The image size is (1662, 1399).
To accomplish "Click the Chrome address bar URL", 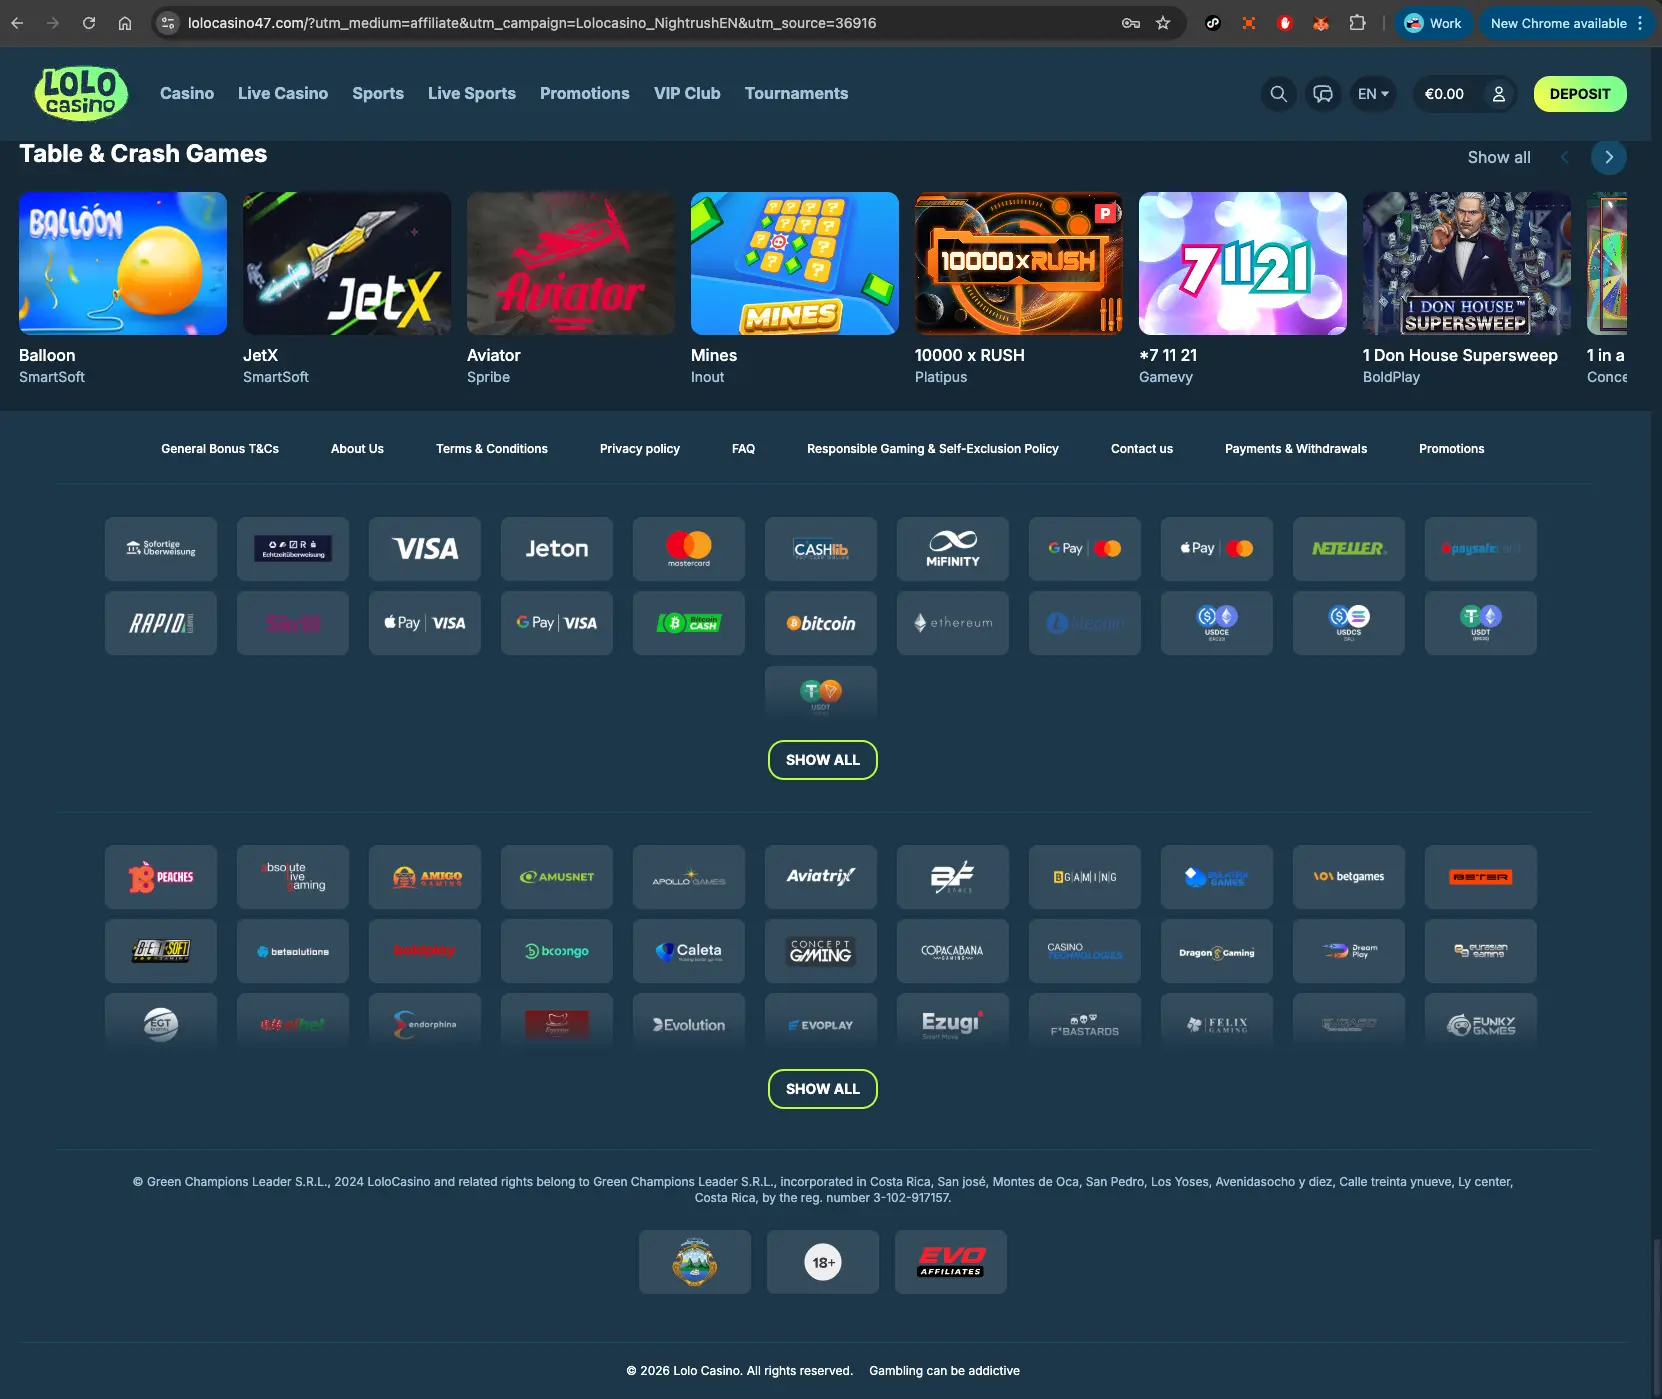I will [532, 23].
